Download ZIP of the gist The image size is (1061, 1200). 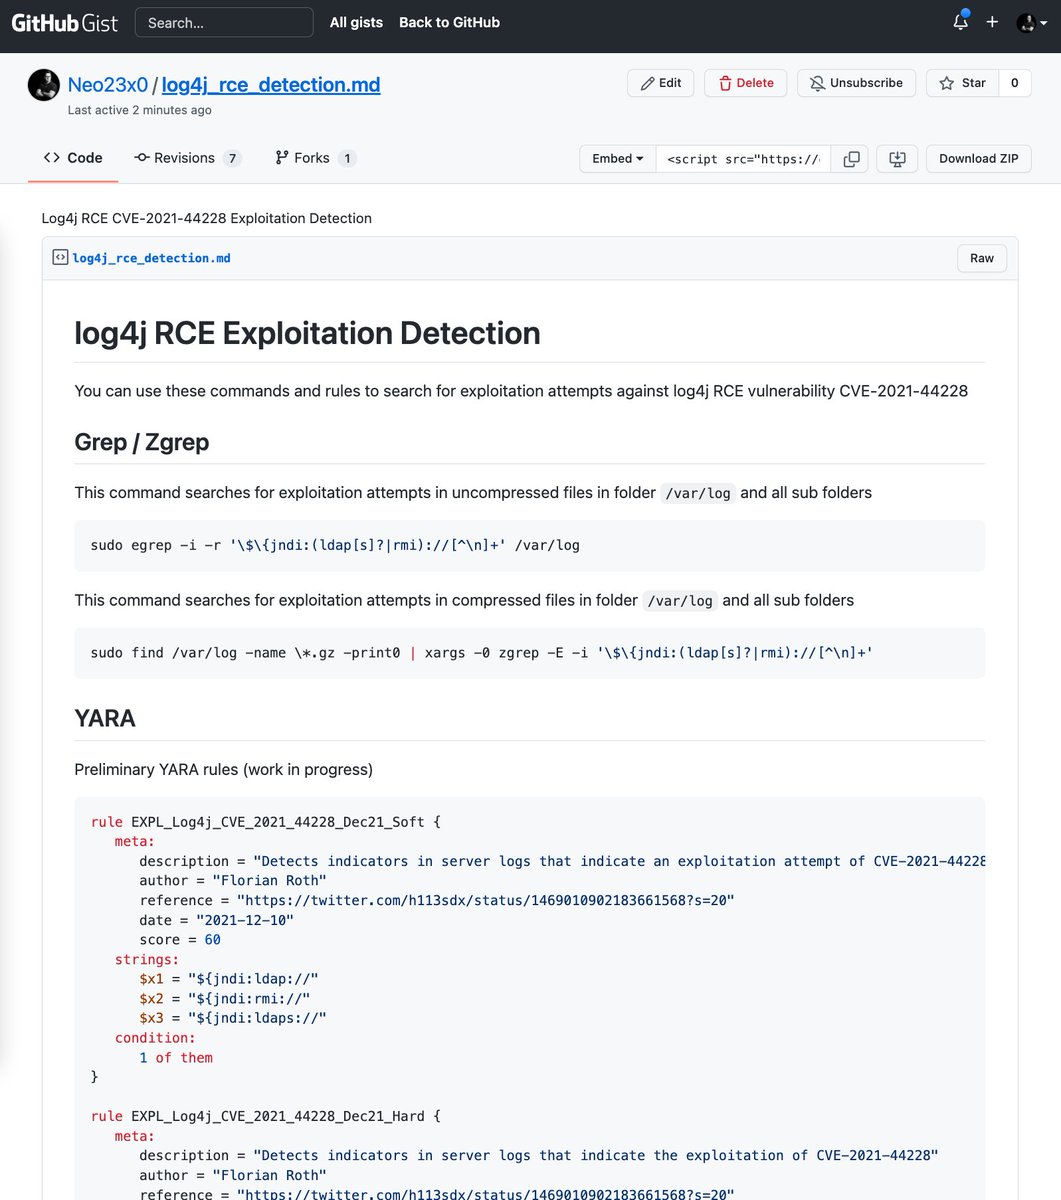coord(979,158)
